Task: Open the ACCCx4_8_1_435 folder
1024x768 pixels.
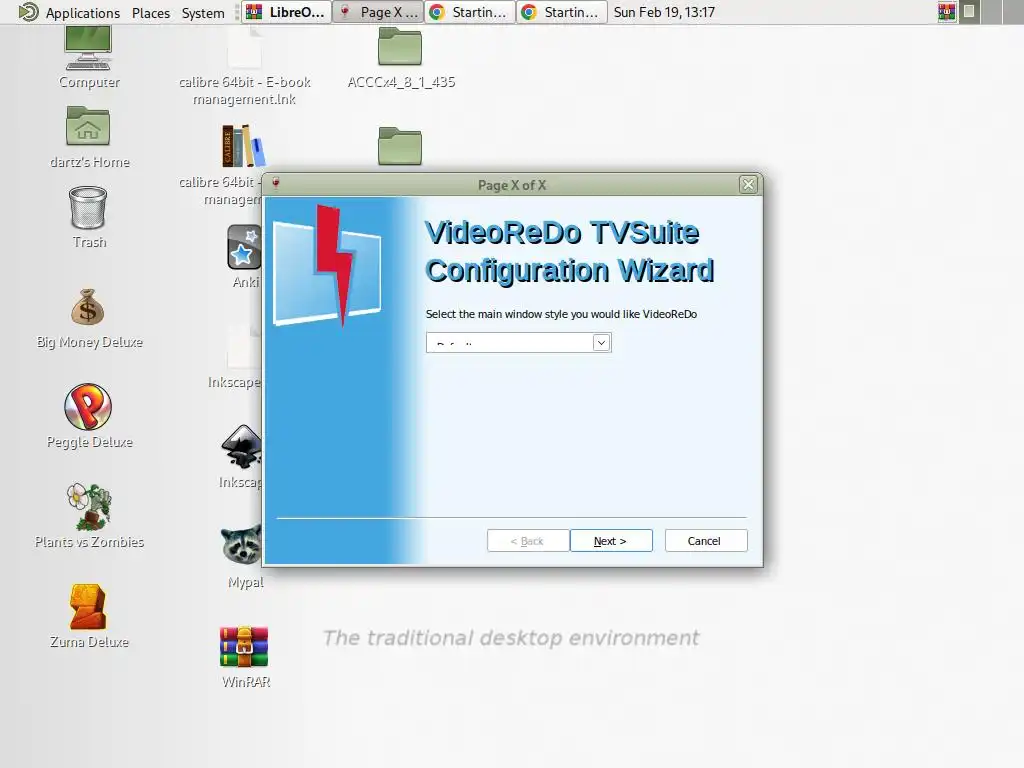Action: (x=400, y=46)
